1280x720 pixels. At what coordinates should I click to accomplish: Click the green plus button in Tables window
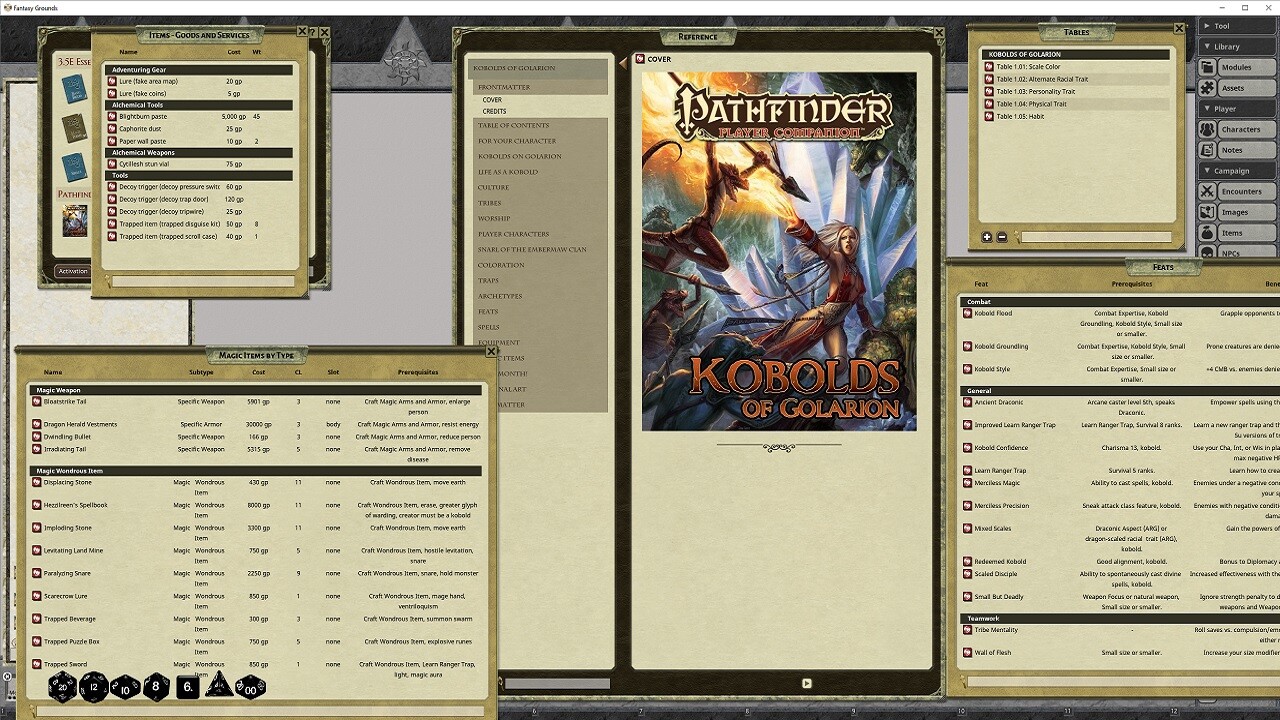(x=987, y=238)
